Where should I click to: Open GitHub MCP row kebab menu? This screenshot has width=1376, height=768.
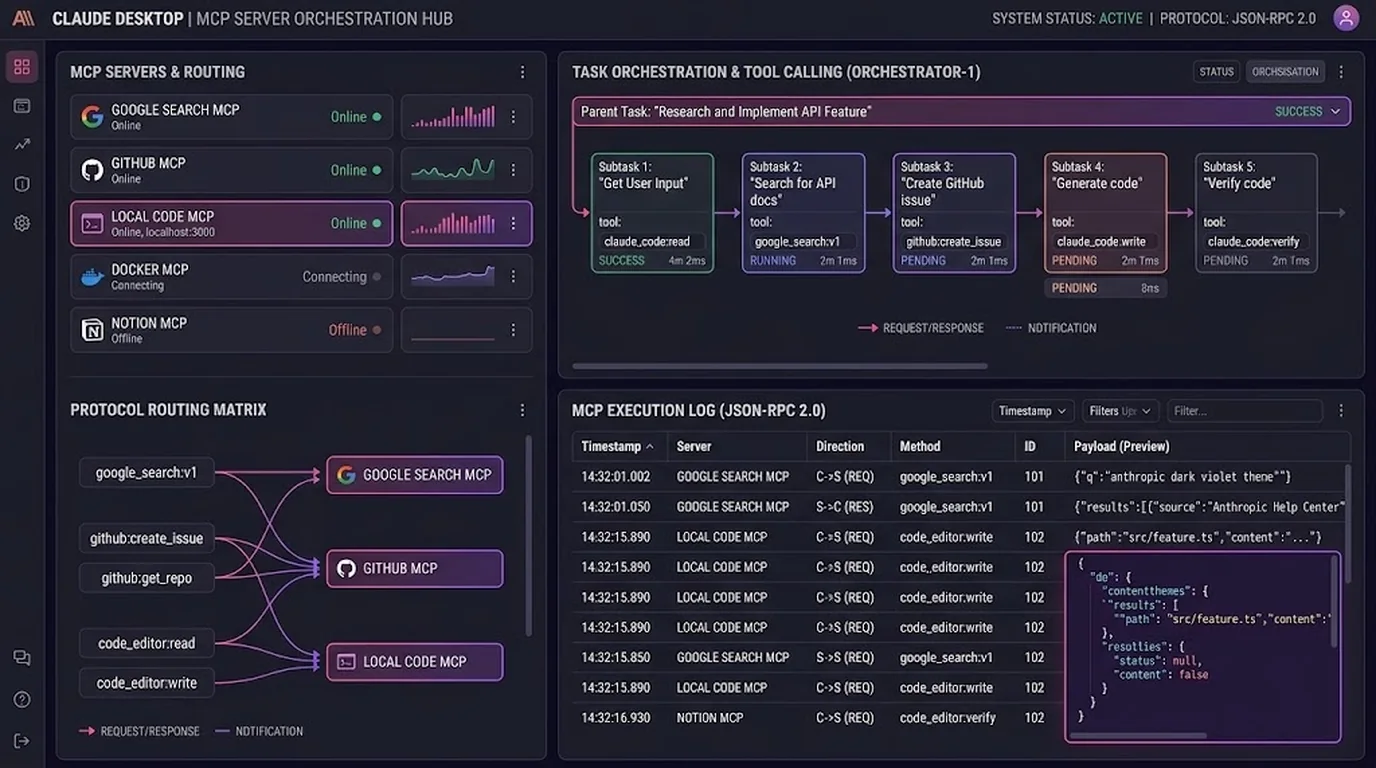click(513, 170)
